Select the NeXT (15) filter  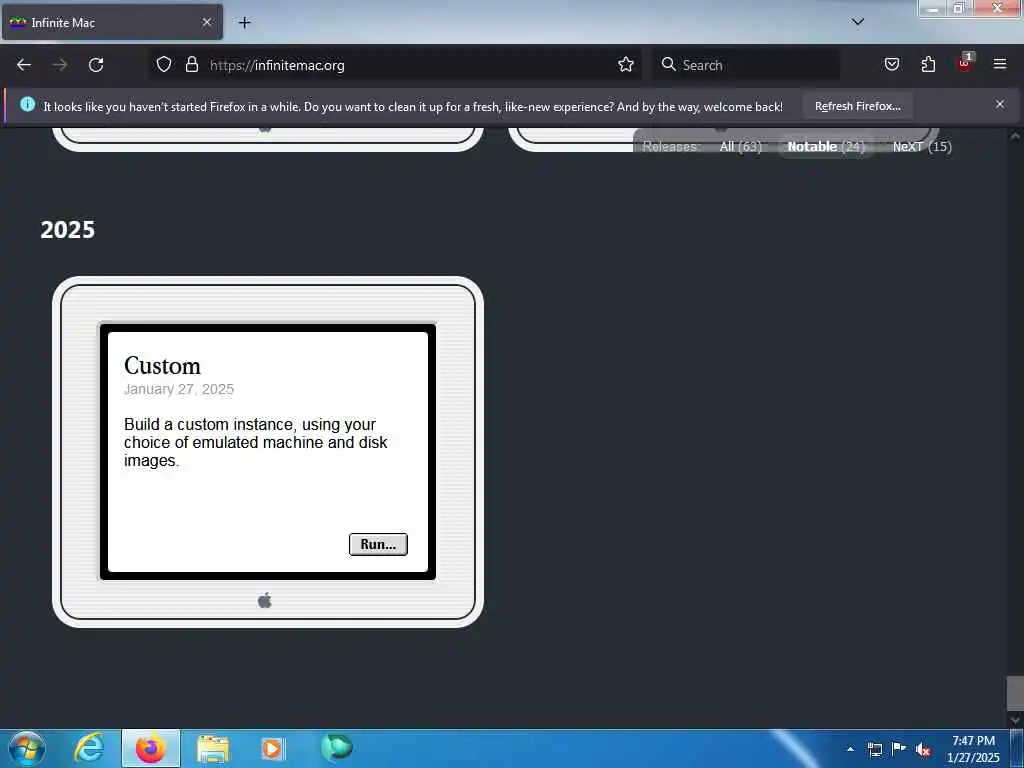tap(922, 146)
